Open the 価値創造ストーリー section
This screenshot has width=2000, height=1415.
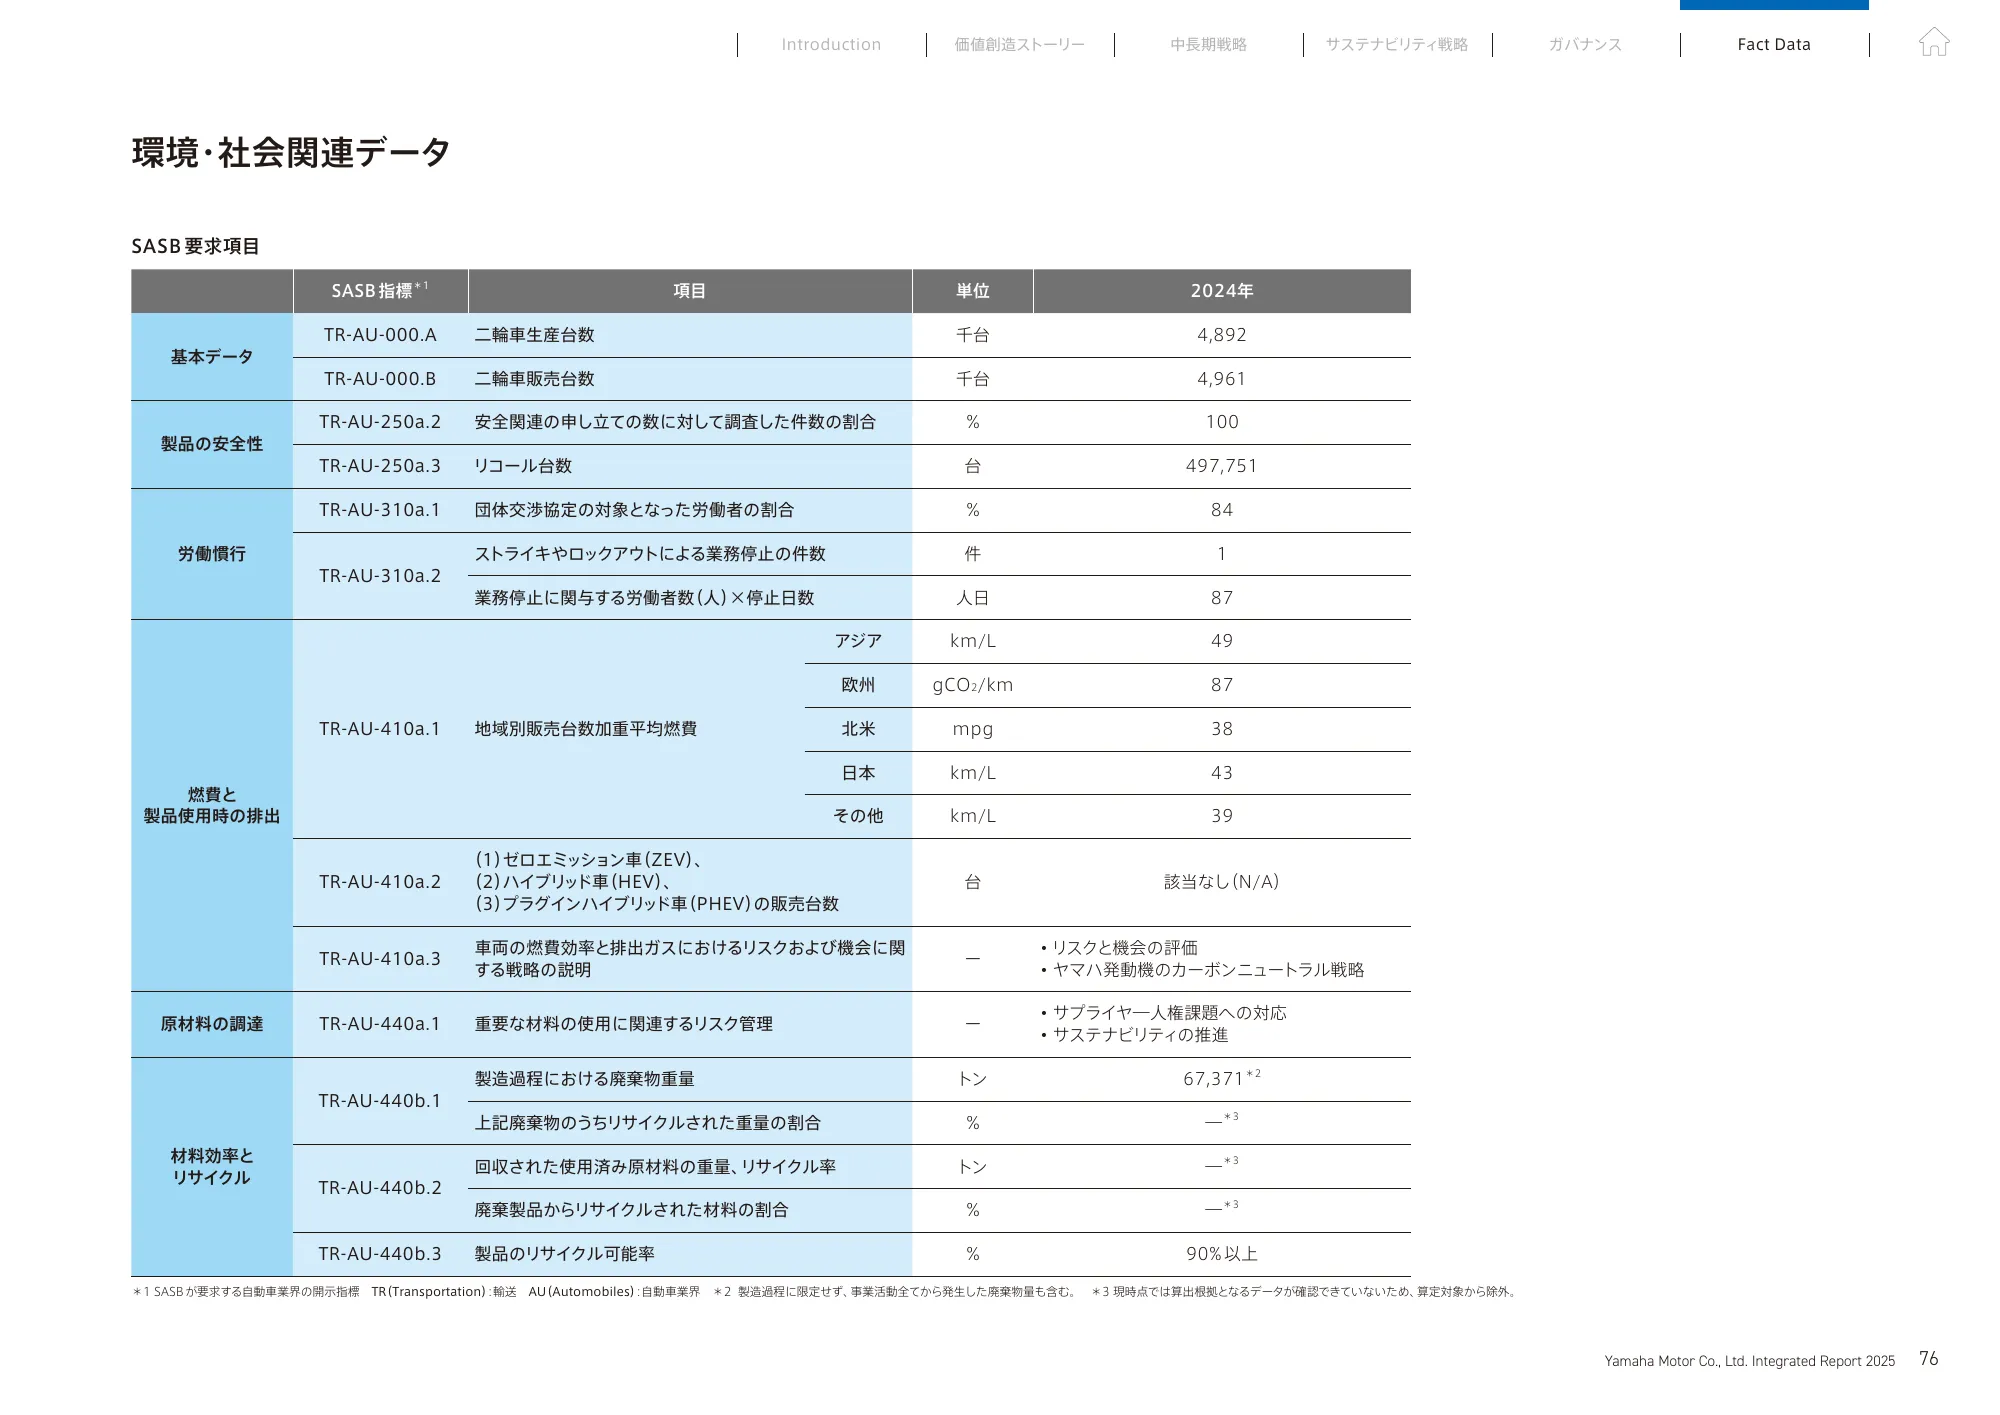1020,44
